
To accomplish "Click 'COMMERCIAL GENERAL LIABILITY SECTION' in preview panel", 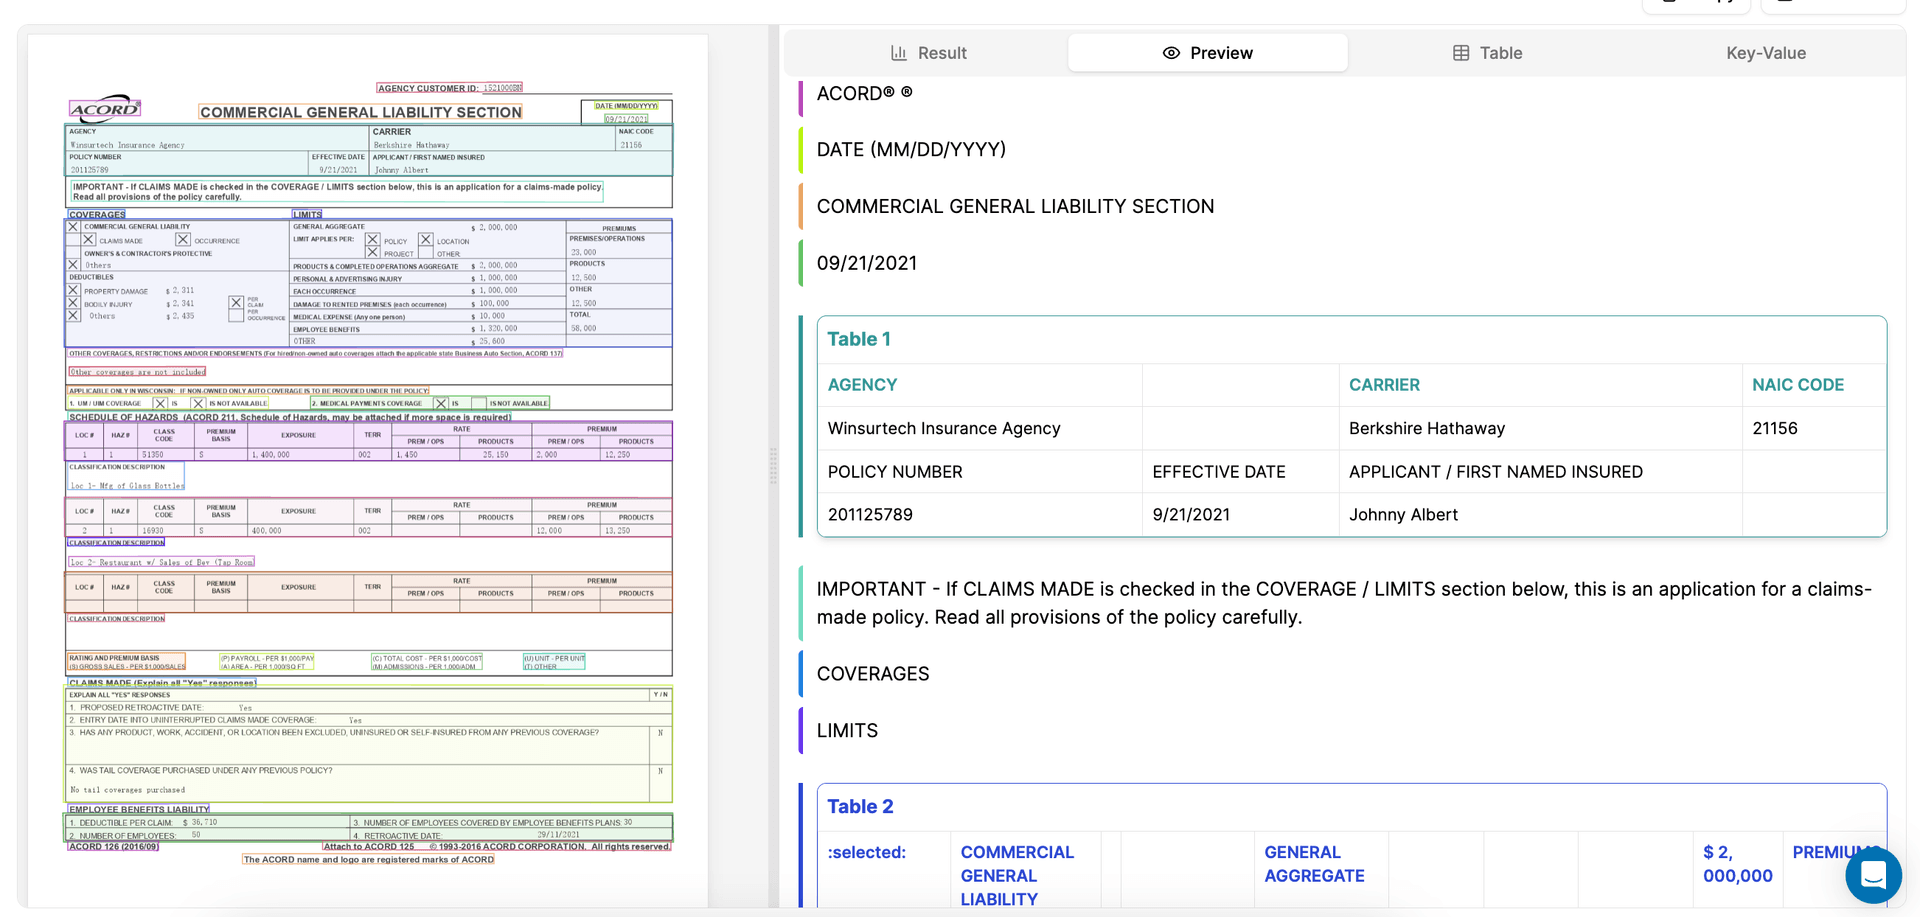I will [x=1015, y=206].
